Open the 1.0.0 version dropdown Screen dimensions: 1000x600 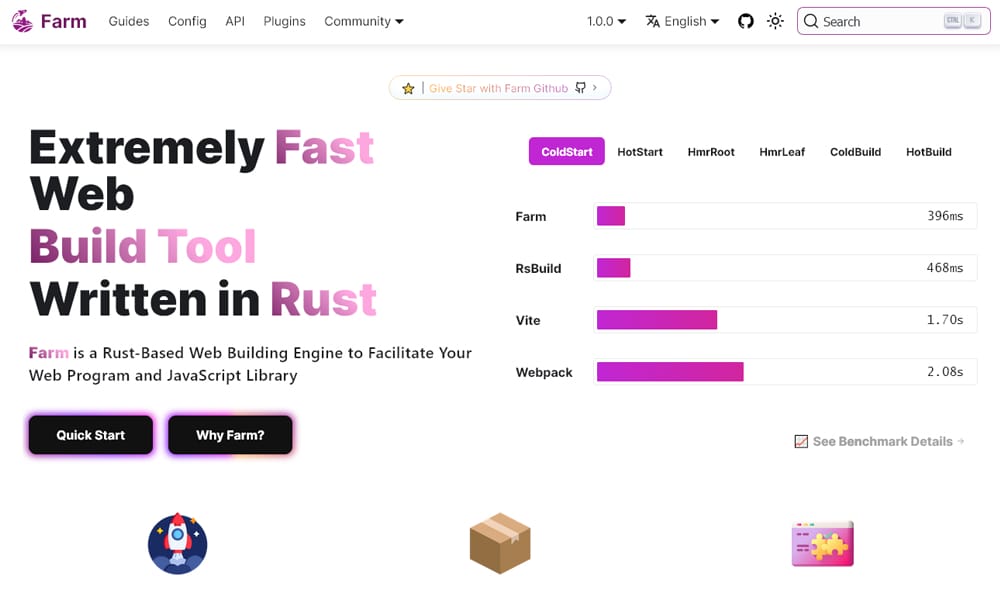[605, 20]
